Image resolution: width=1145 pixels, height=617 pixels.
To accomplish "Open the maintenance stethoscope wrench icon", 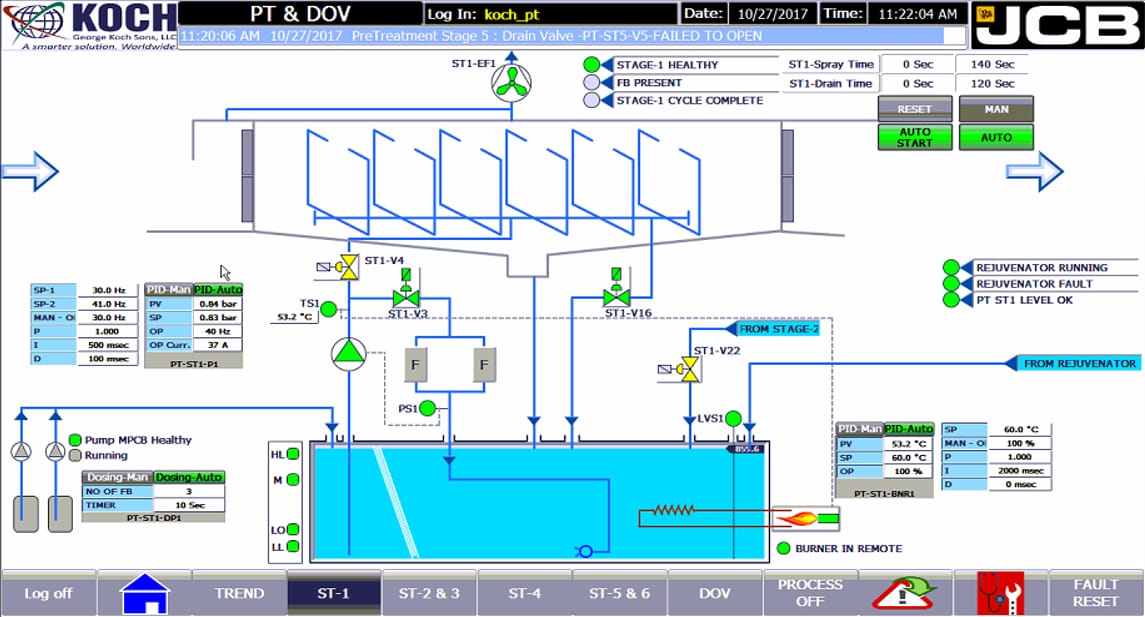I will (x=1001, y=594).
